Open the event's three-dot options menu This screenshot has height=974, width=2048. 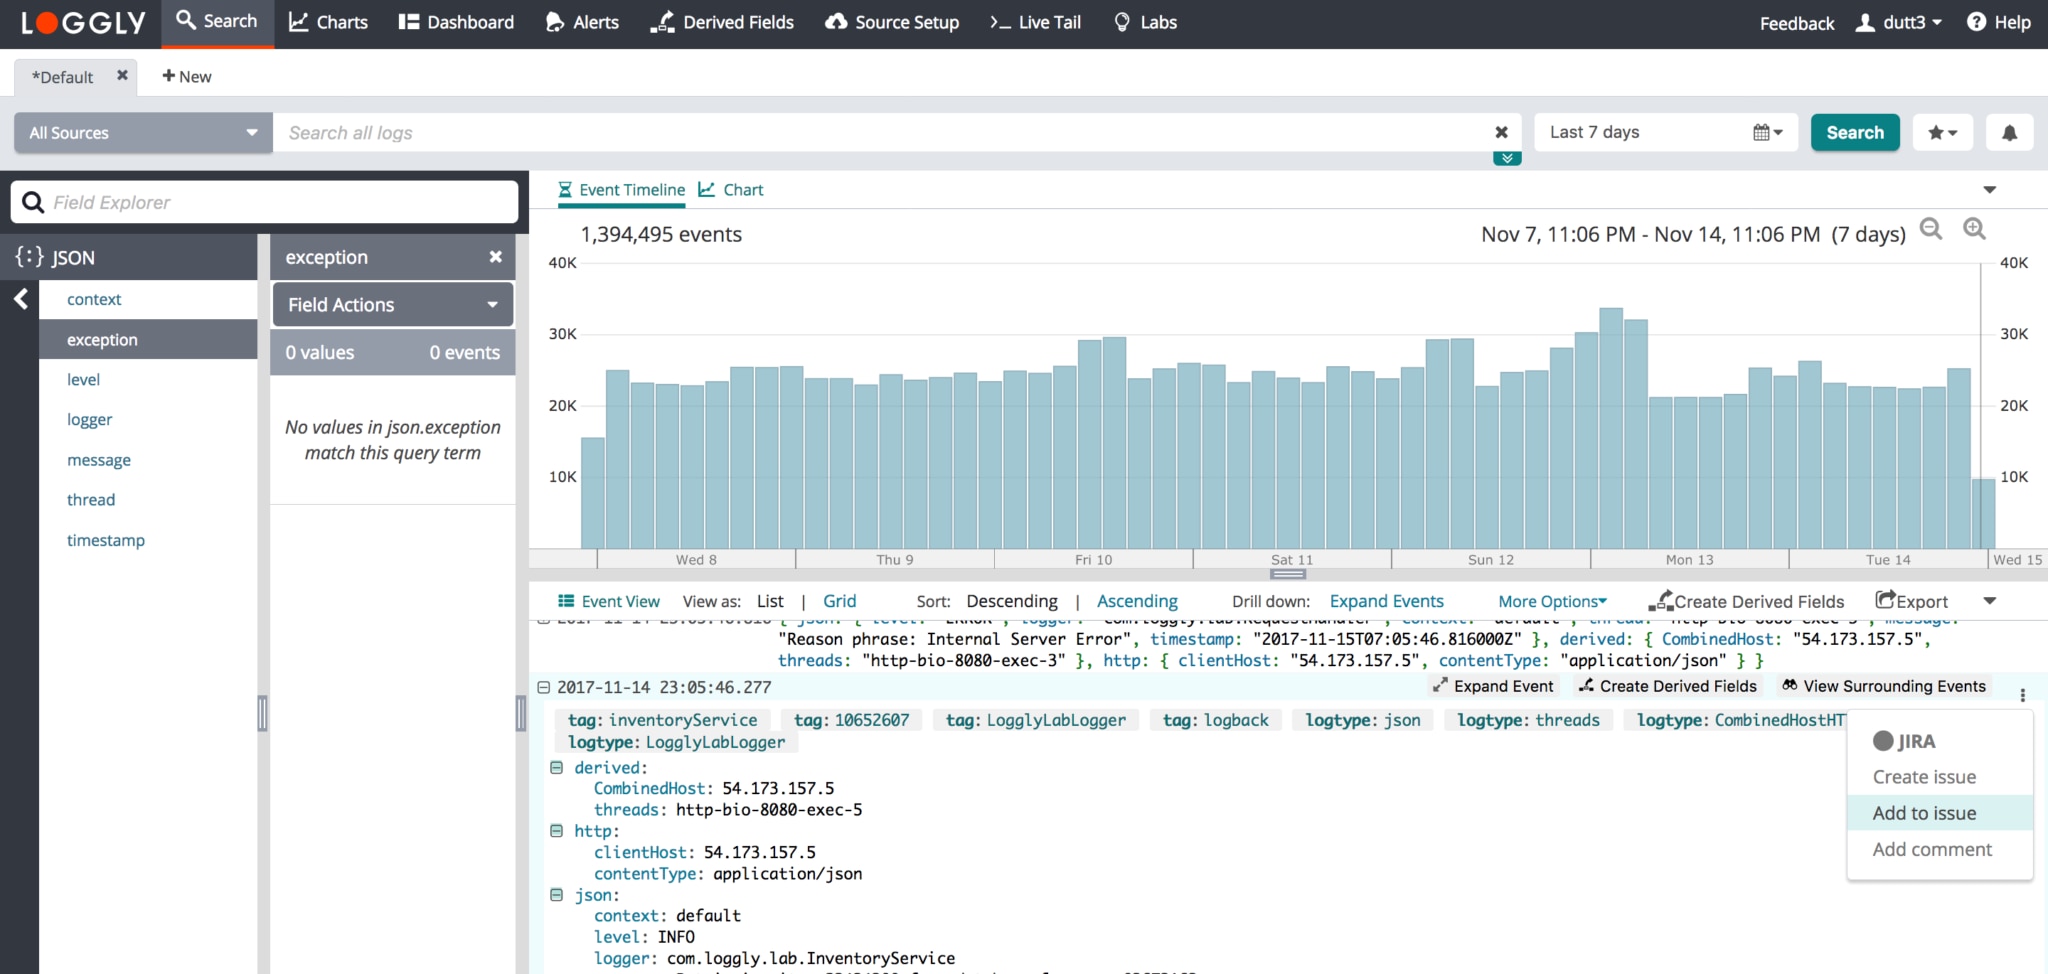(2022, 695)
